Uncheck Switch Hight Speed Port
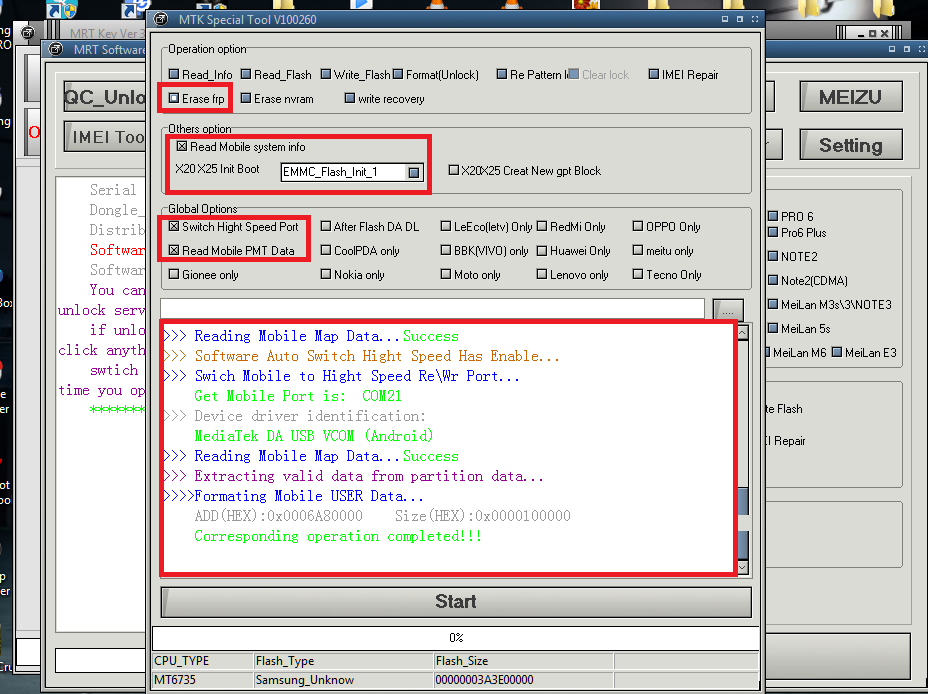This screenshot has width=928, height=694. (x=173, y=226)
